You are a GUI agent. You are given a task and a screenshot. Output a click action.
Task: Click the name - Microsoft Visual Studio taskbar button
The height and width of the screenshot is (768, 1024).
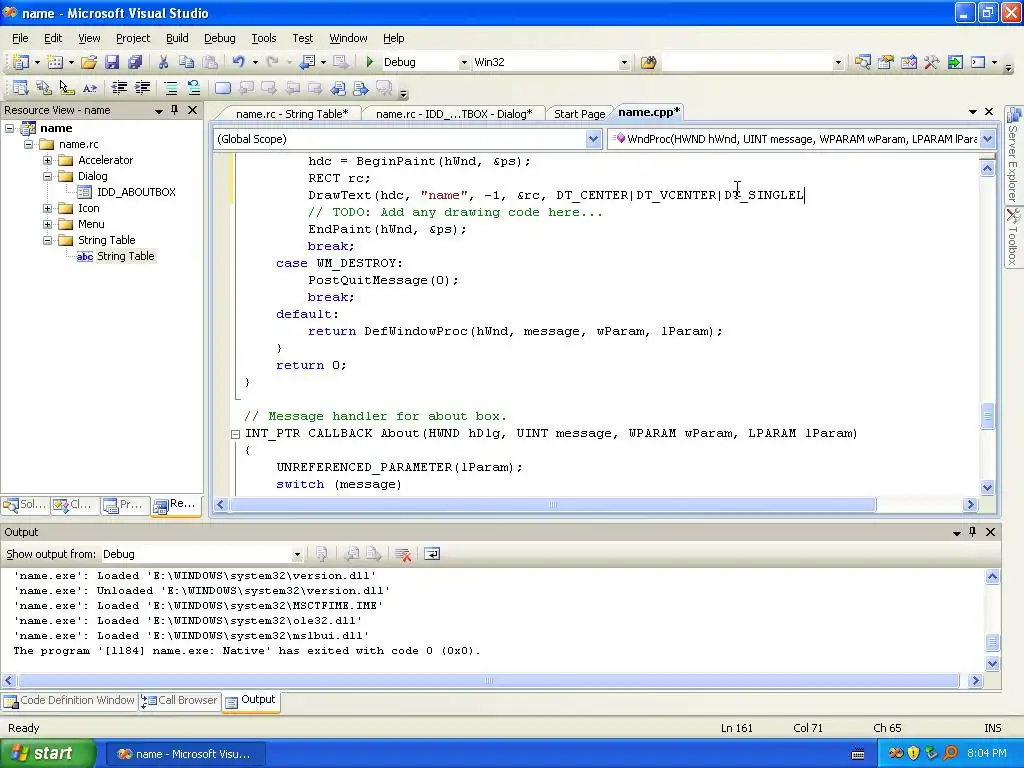coord(185,754)
